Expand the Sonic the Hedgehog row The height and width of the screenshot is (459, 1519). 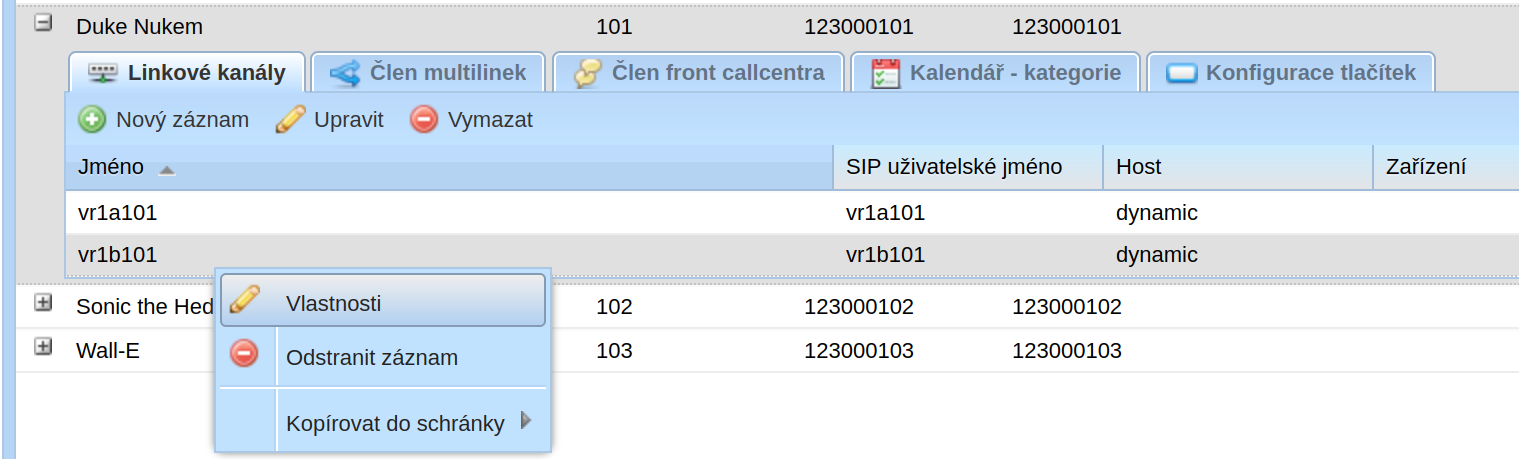43,302
